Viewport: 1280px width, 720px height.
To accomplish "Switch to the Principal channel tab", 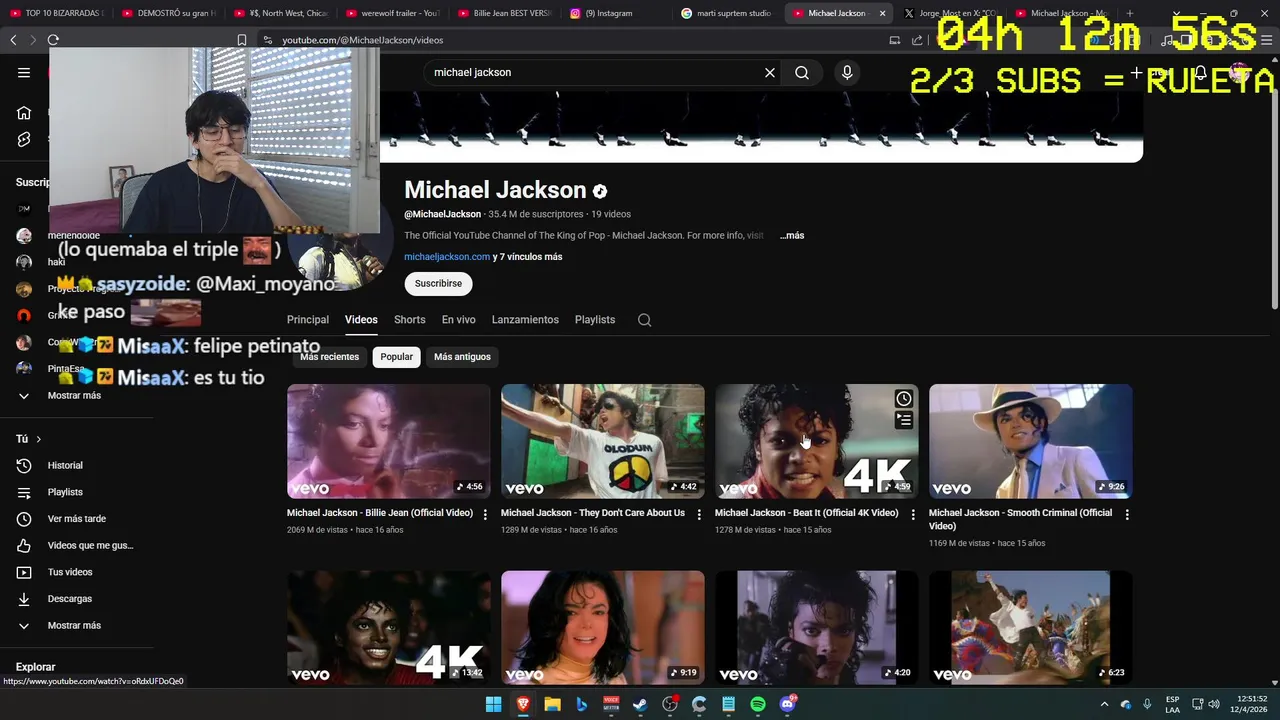I will tap(308, 320).
